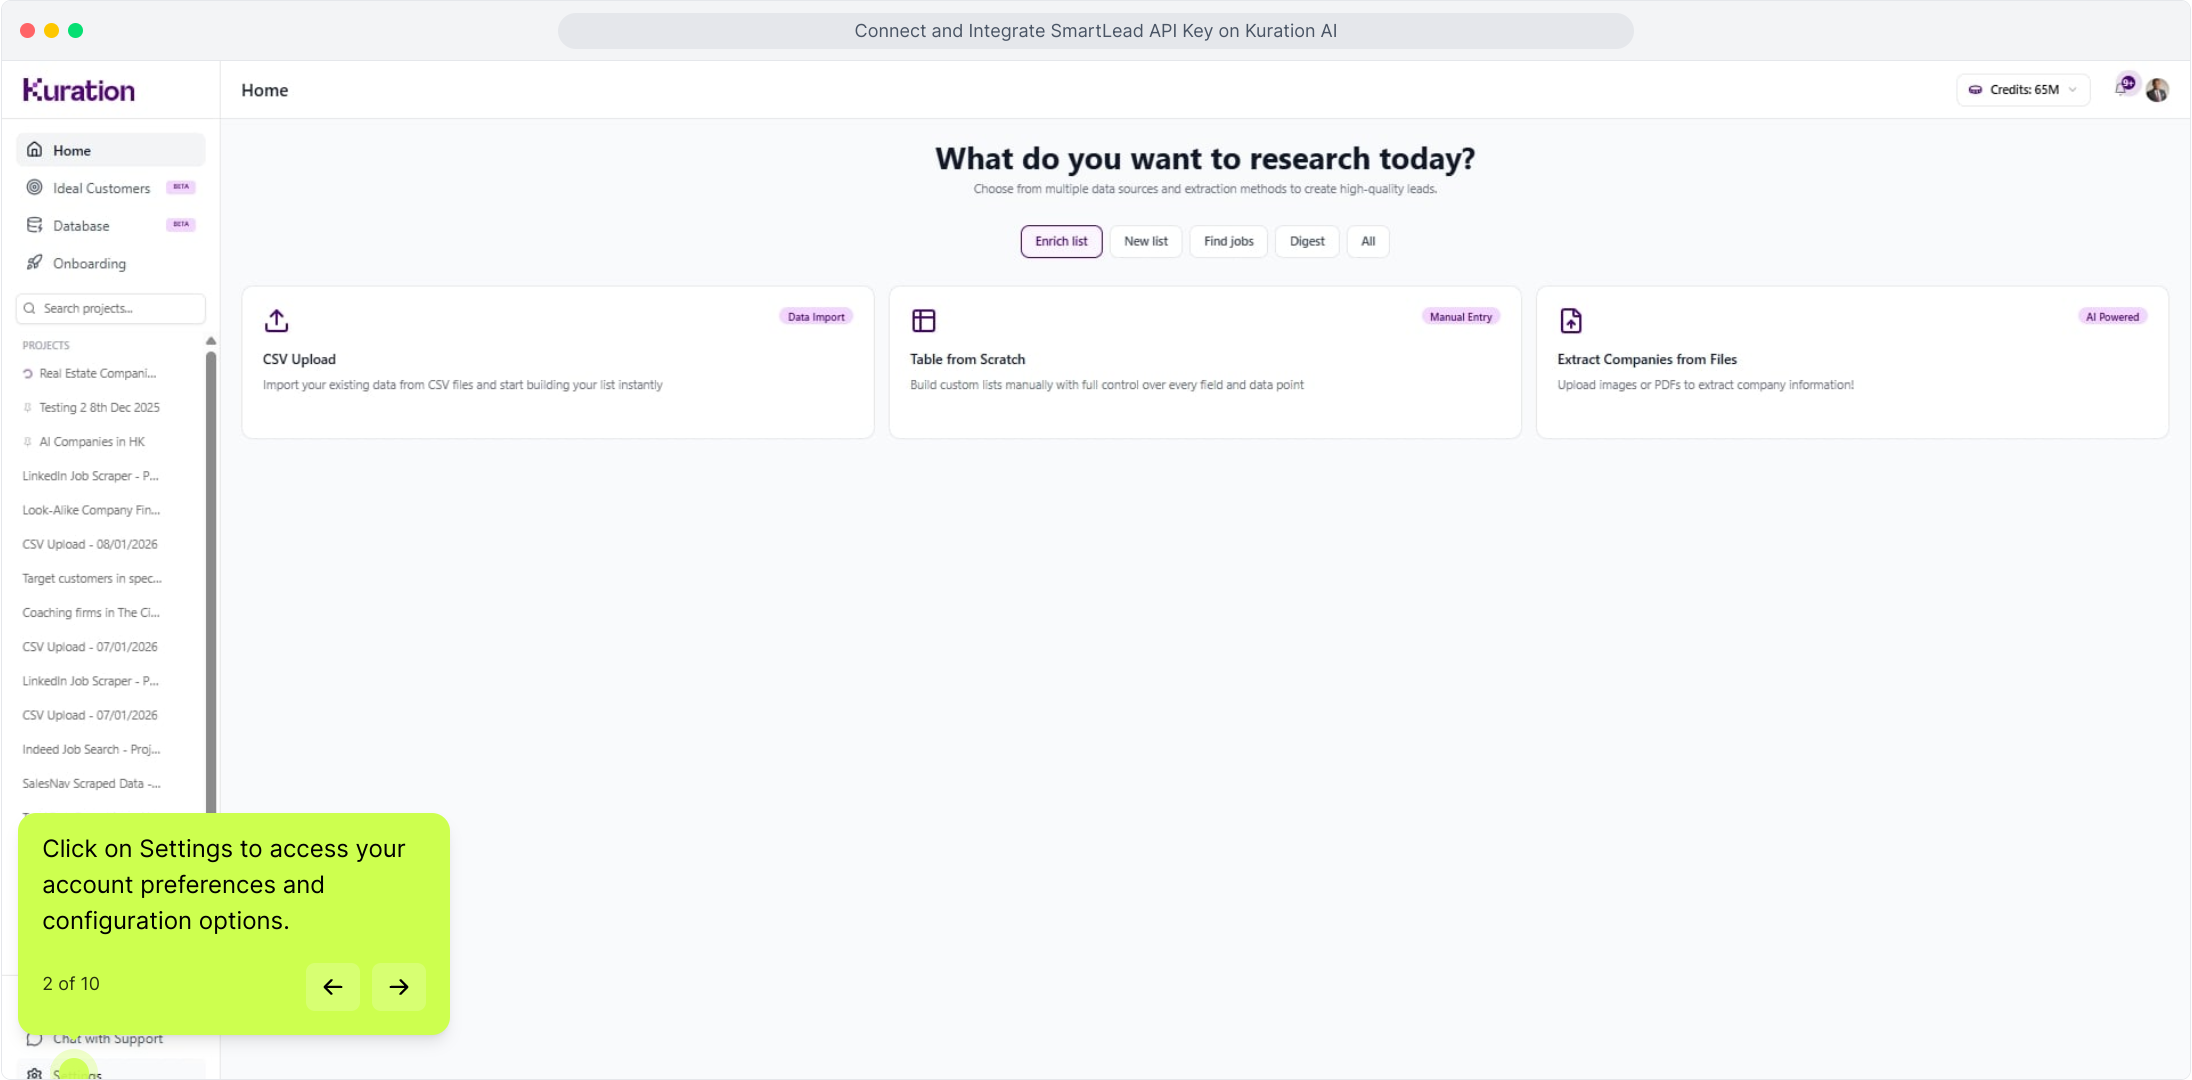Click the CSV Upload card's upload icon
2192x1080 pixels.
pyautogui.click(x=276, y=320)
